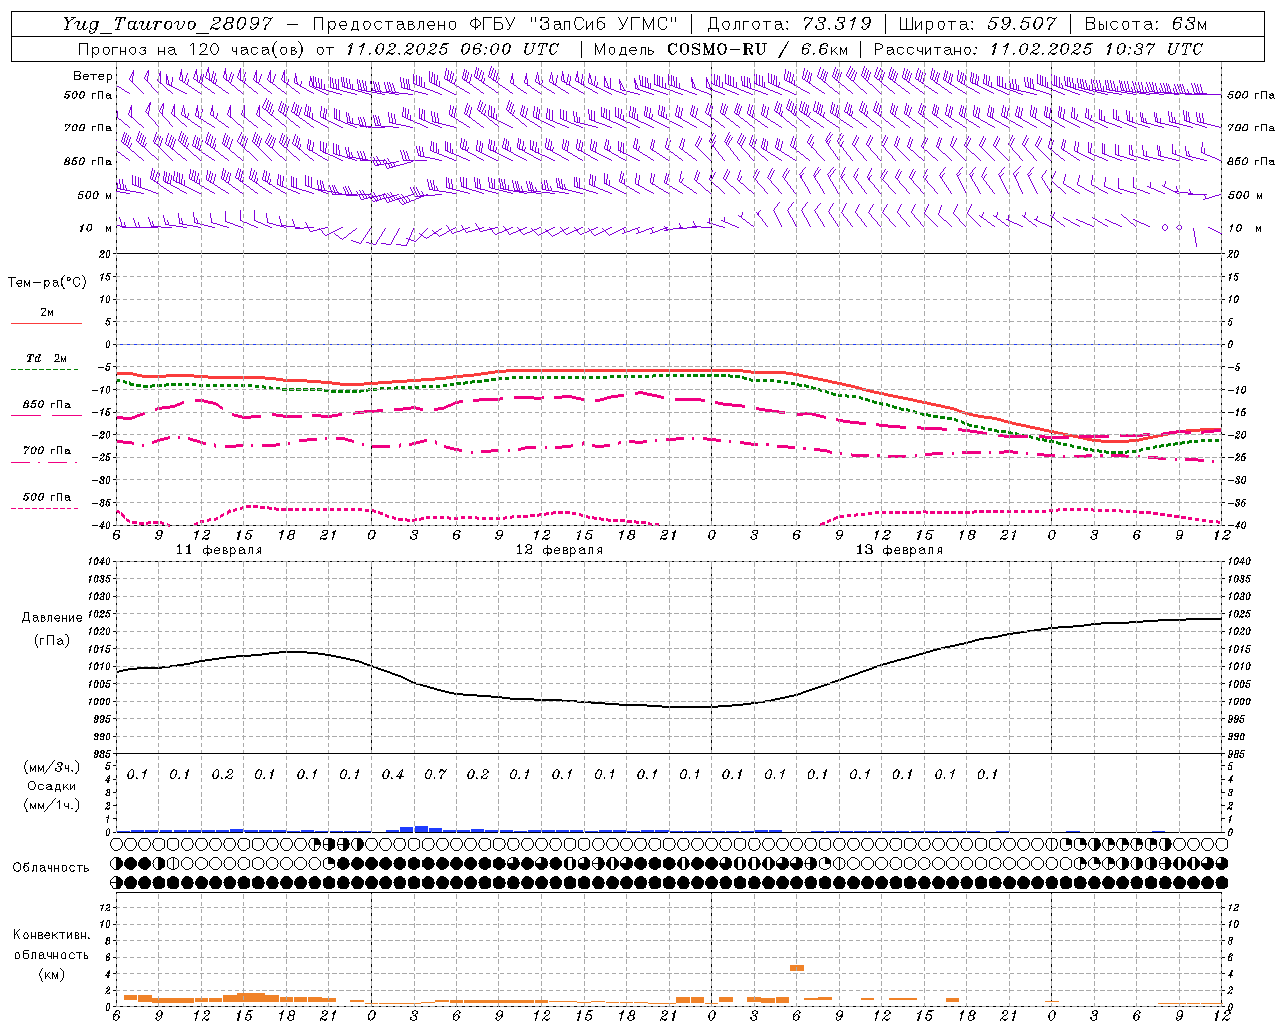Image resolution: width=1280 pixels, height=1024 pixels.
Task: Click the Тем-ра(°C) temperature label
Action: click(47, 283)
